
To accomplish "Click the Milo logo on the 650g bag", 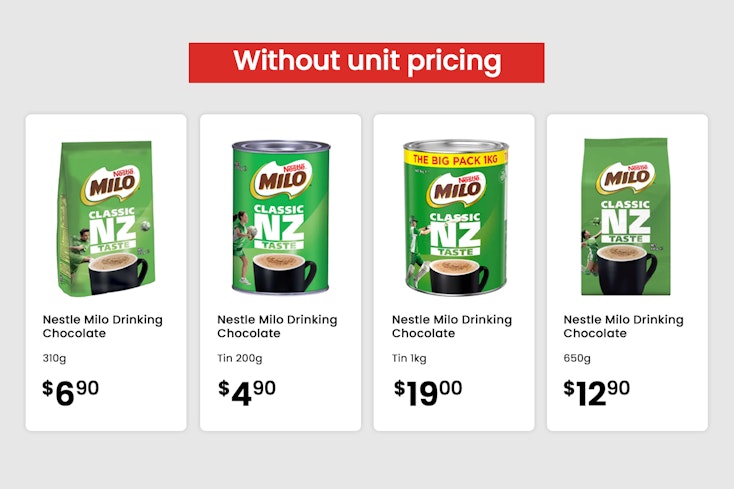I will pos(626,178).
